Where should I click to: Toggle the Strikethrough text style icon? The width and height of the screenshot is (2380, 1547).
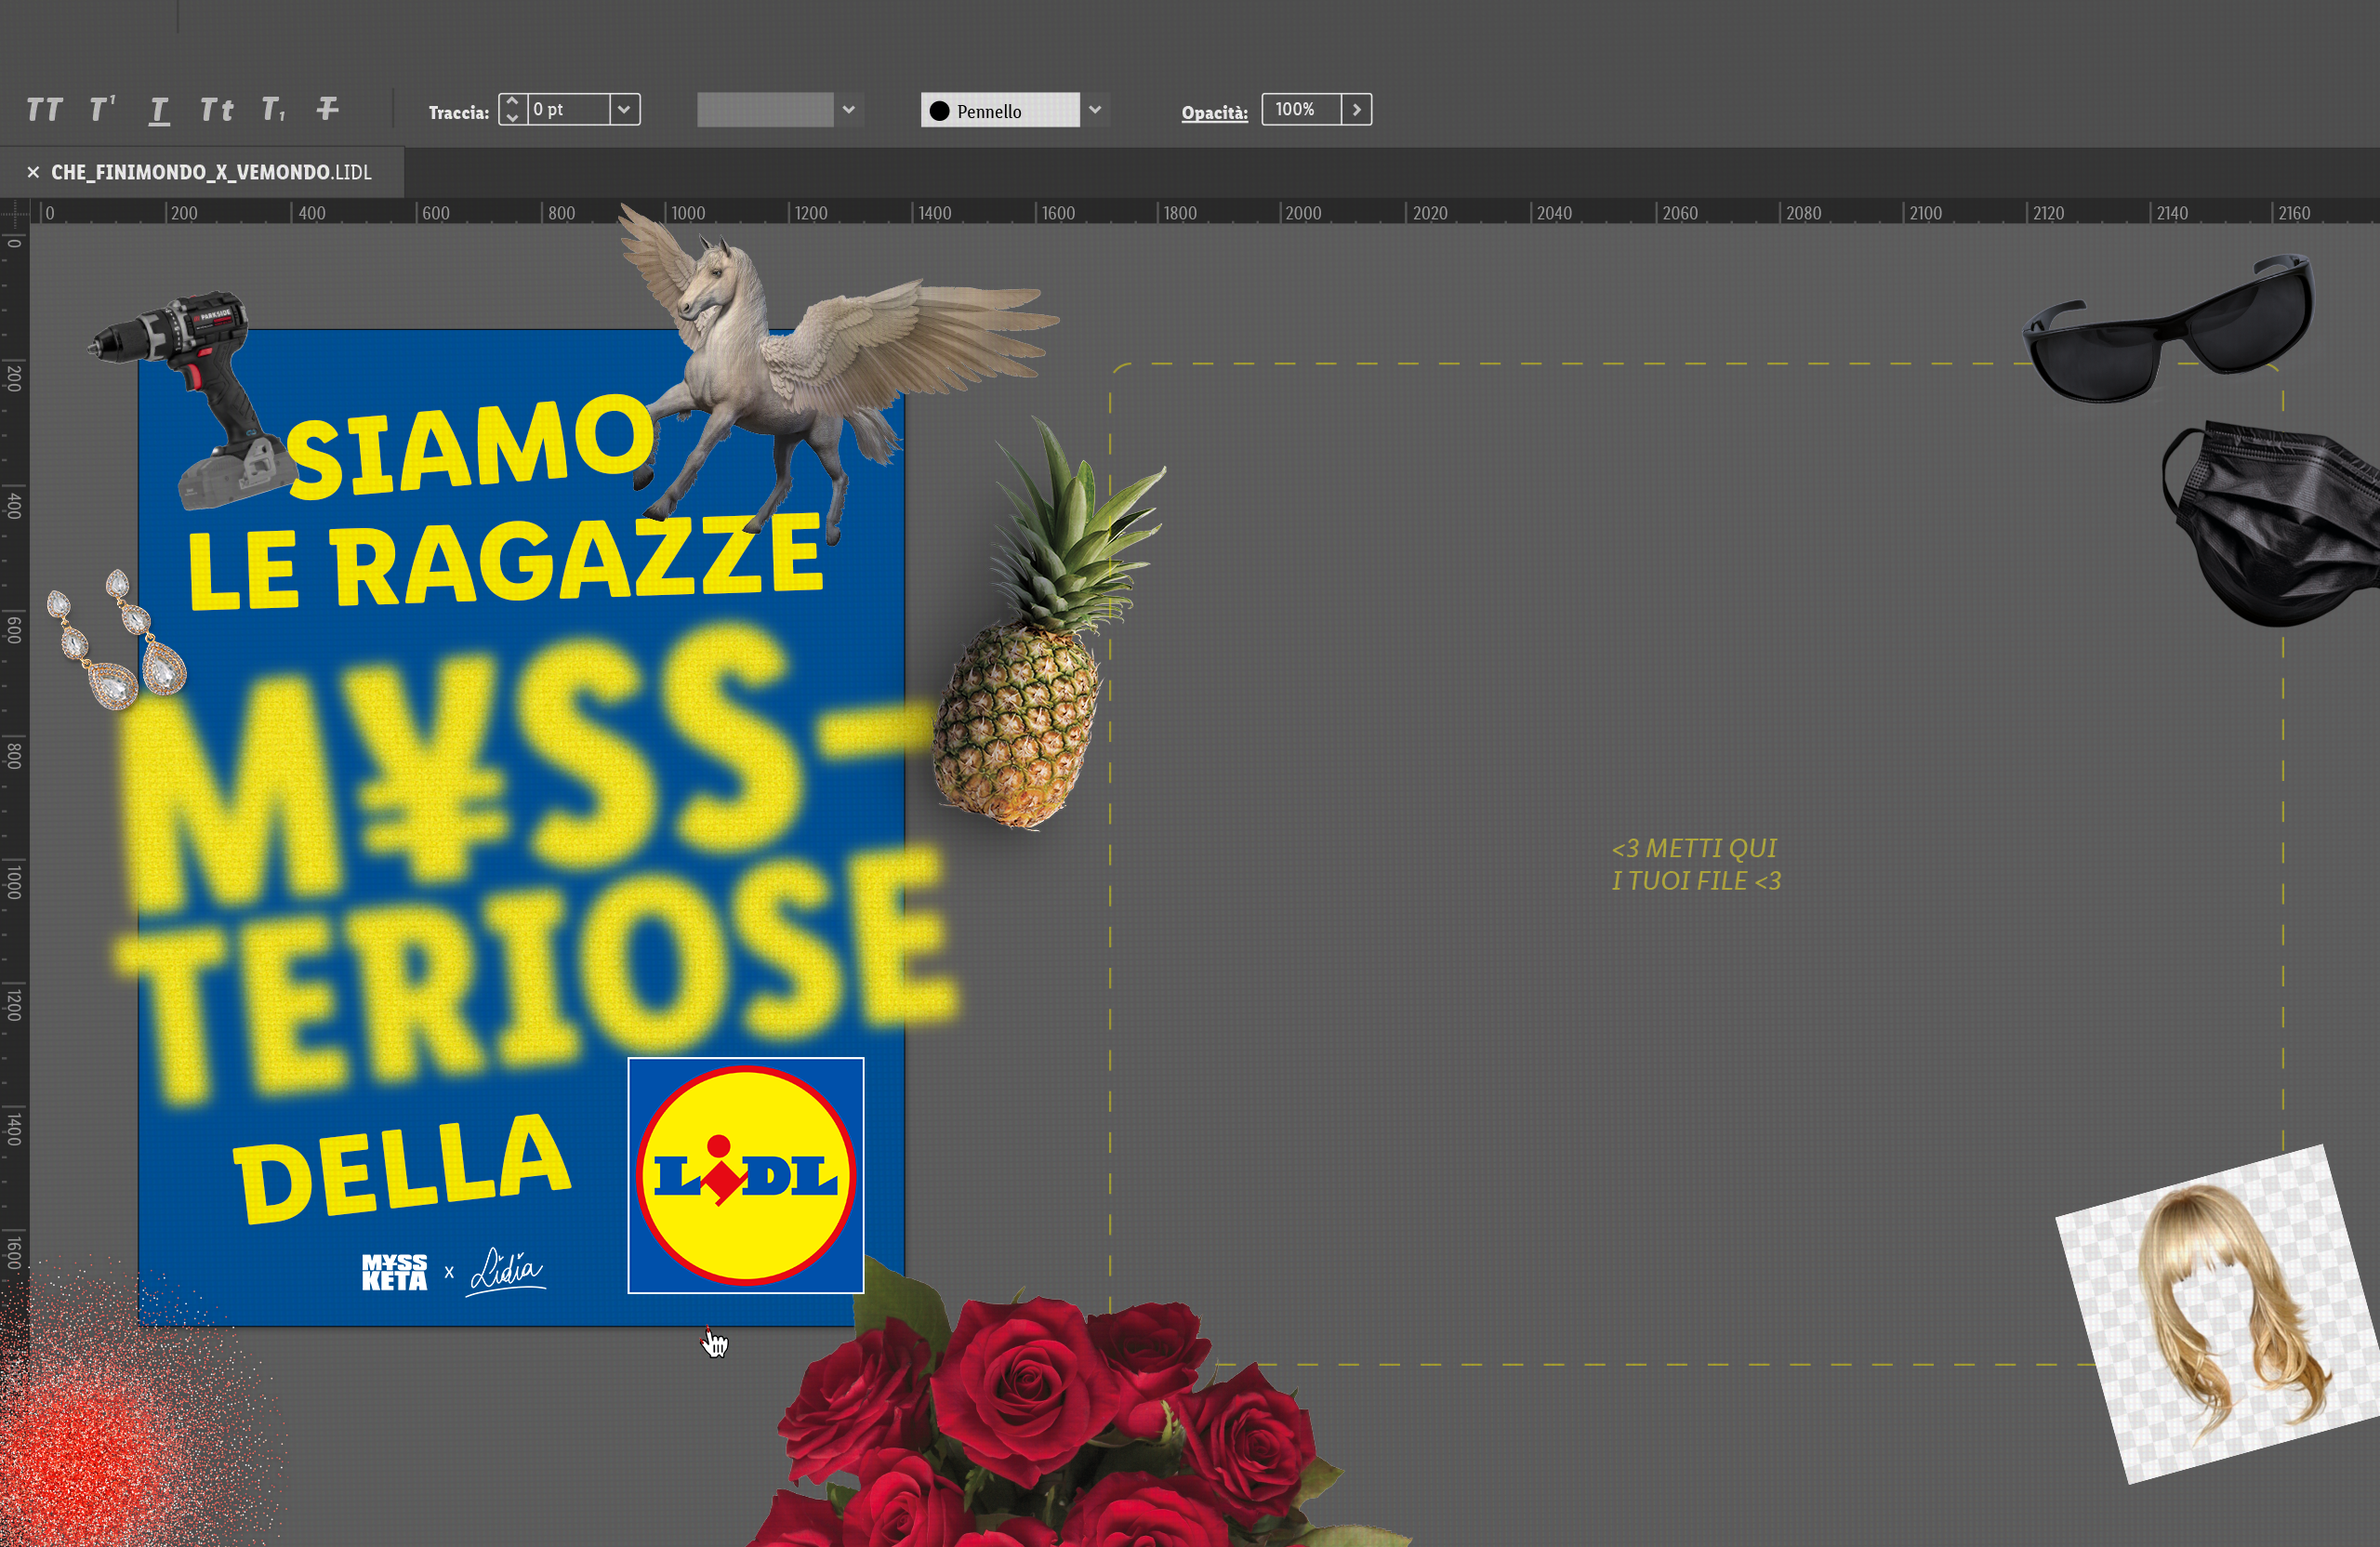[327, 108]
